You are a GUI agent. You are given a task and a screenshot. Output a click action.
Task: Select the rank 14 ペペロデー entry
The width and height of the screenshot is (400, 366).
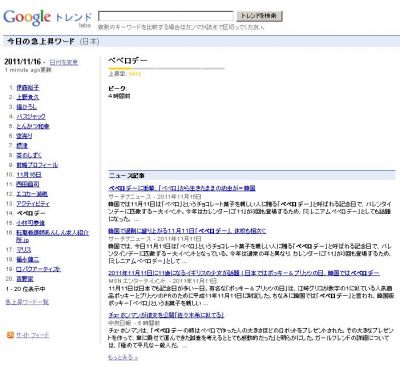31,213
